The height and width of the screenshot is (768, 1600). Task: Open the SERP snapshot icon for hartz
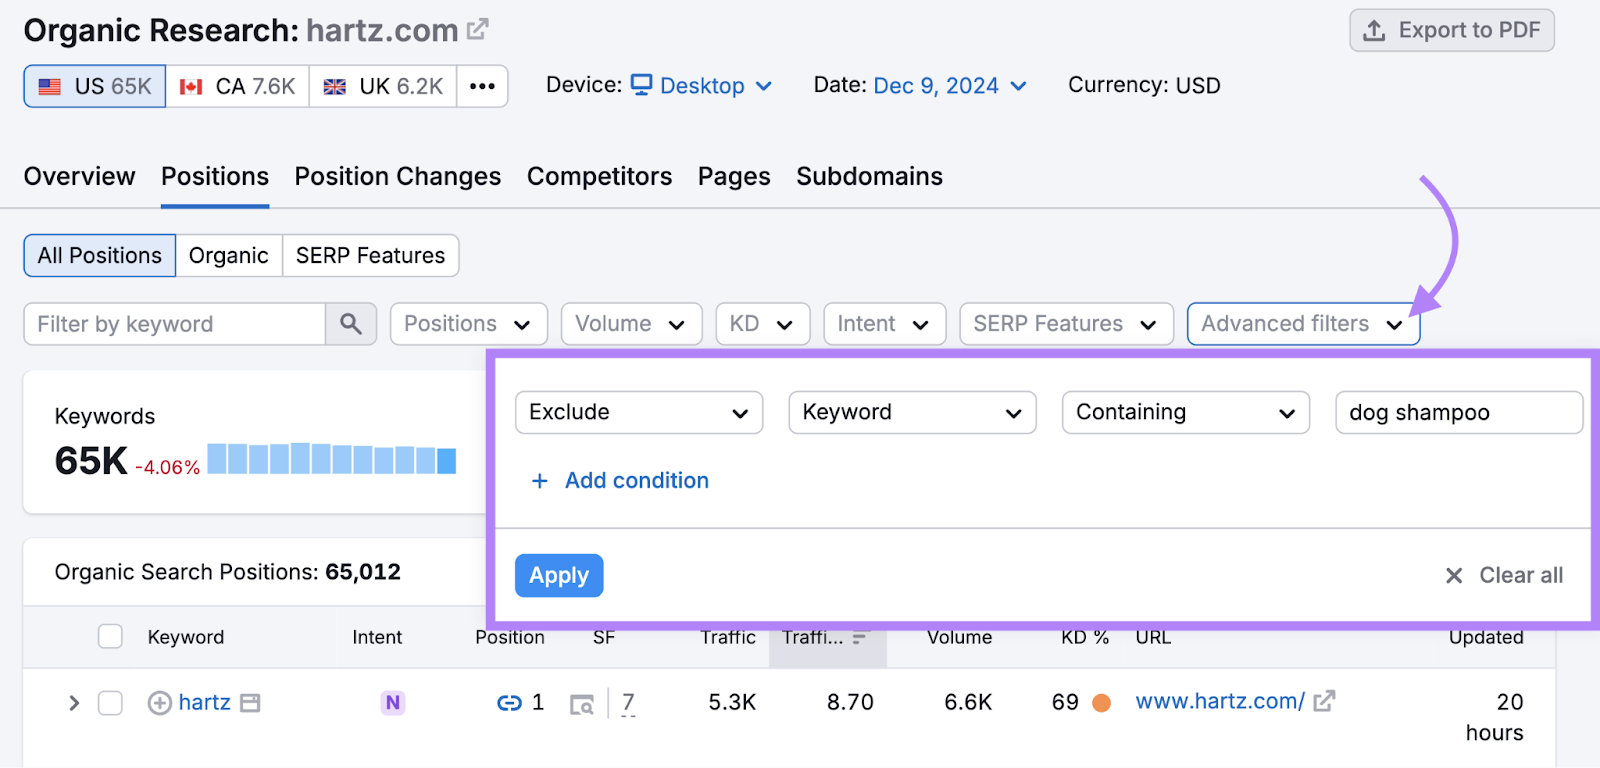[581, 704]
